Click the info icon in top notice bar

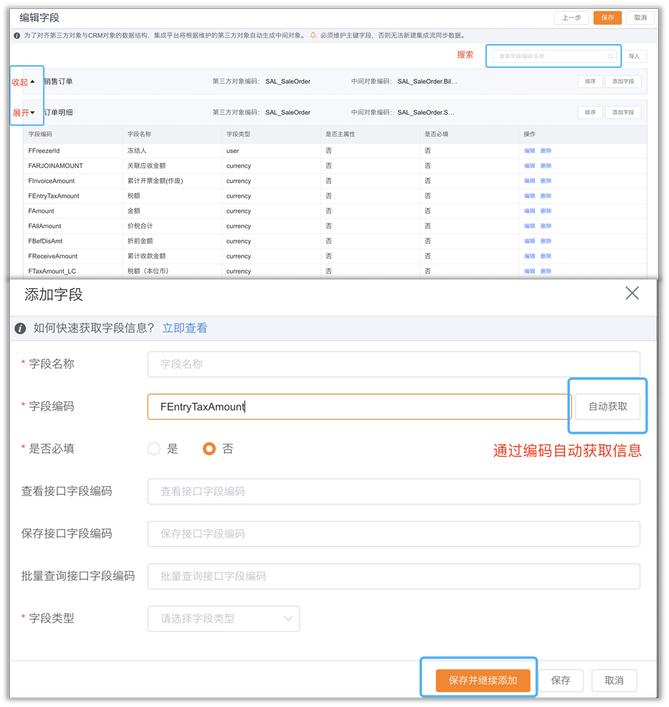pyautogui.click(x=16, y=35)
